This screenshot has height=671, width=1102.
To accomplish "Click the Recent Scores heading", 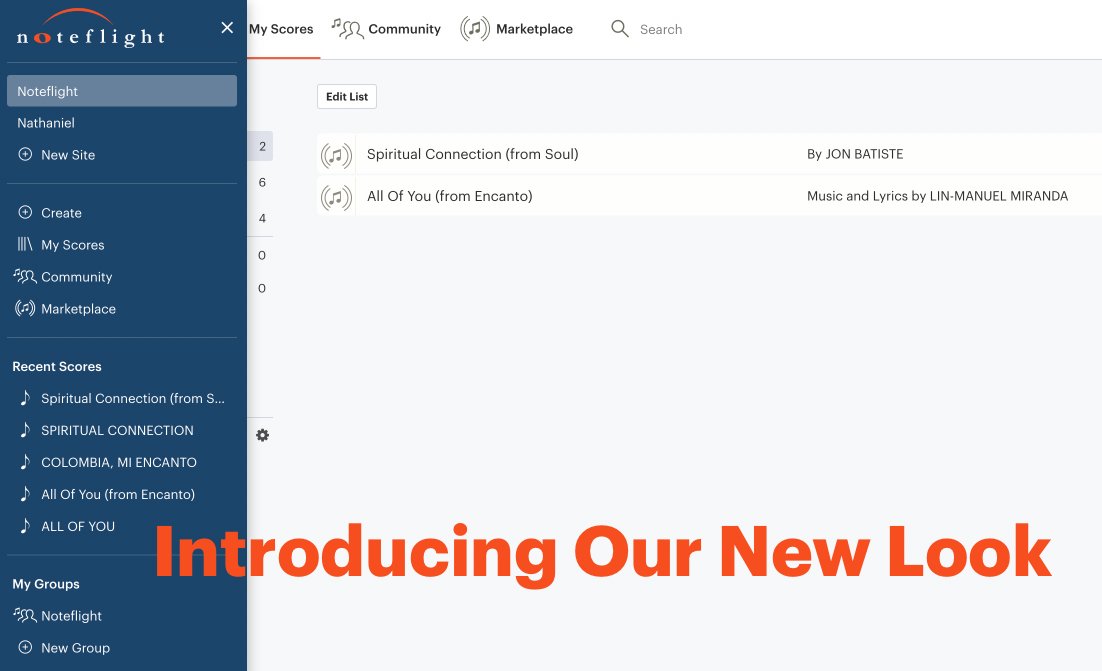I will click(57, 366).
